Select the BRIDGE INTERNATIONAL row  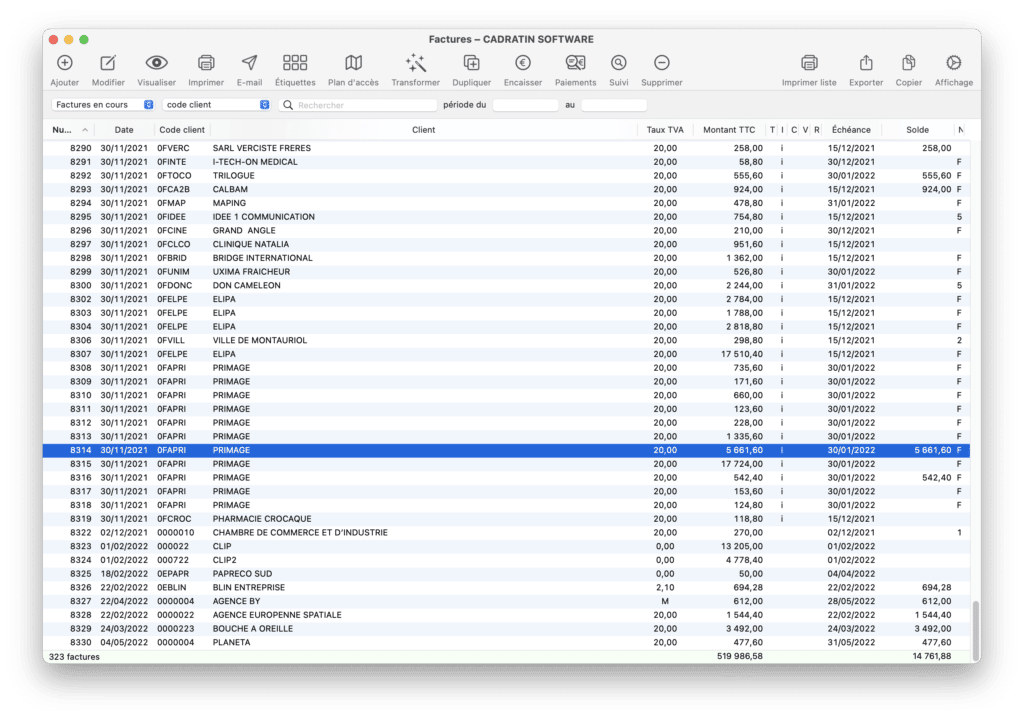point(506,258)
